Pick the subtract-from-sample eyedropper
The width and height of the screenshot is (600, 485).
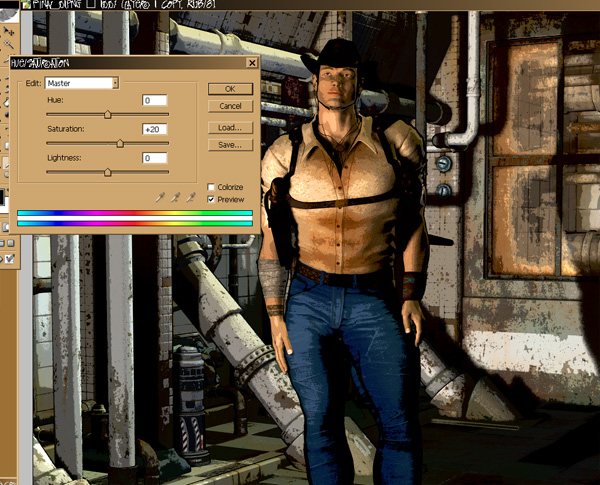(190, 197)
